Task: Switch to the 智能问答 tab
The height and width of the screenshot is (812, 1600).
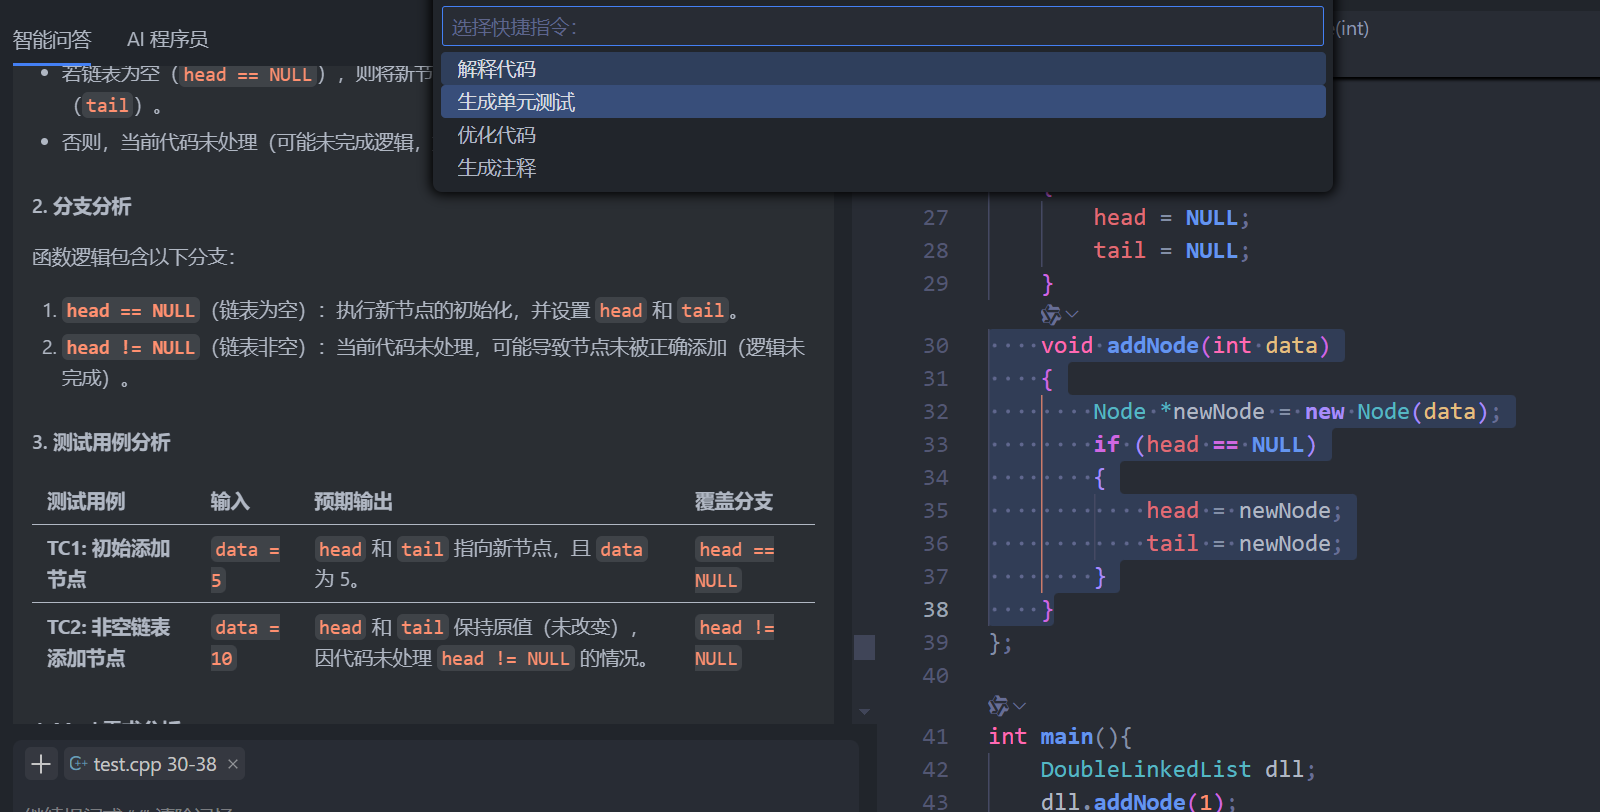Action: click(x=52, y=39)
